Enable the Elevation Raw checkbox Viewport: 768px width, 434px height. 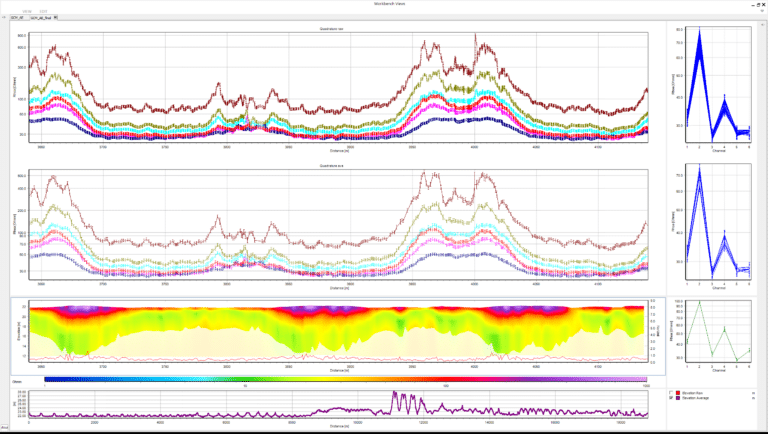671,393
